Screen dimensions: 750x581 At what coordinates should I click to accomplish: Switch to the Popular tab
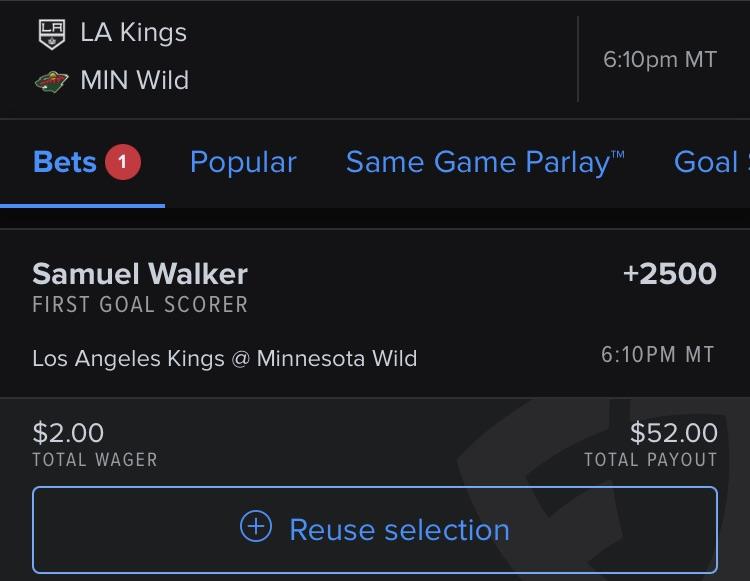tap(243, 162)
